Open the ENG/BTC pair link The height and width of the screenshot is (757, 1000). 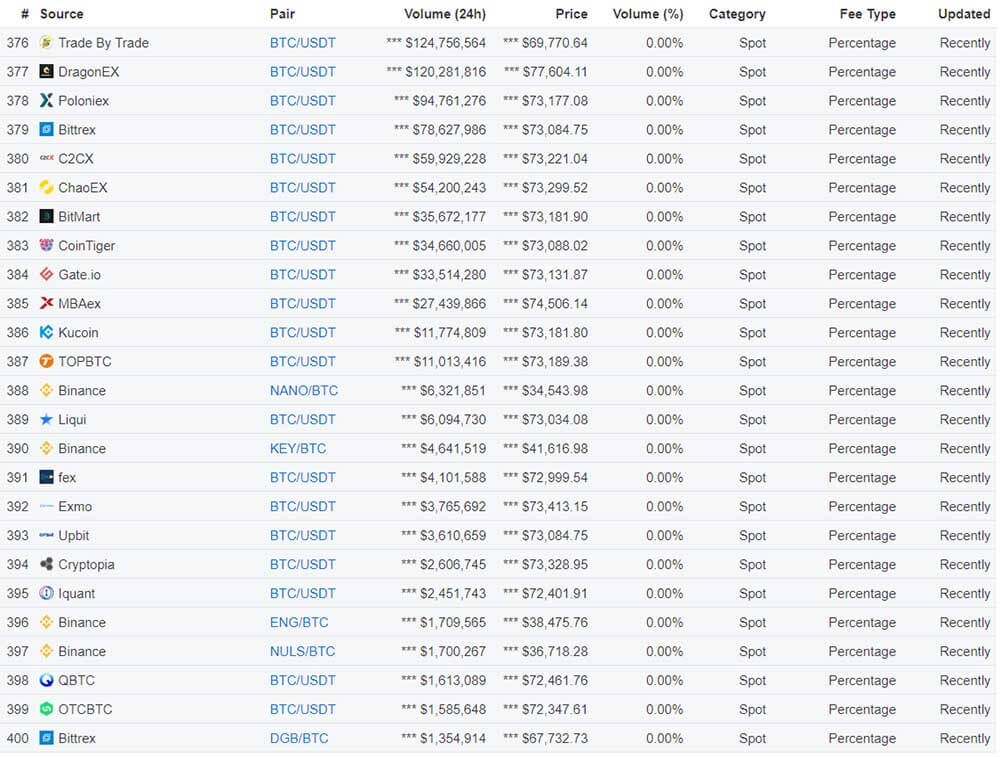click(x=298, y=622)
